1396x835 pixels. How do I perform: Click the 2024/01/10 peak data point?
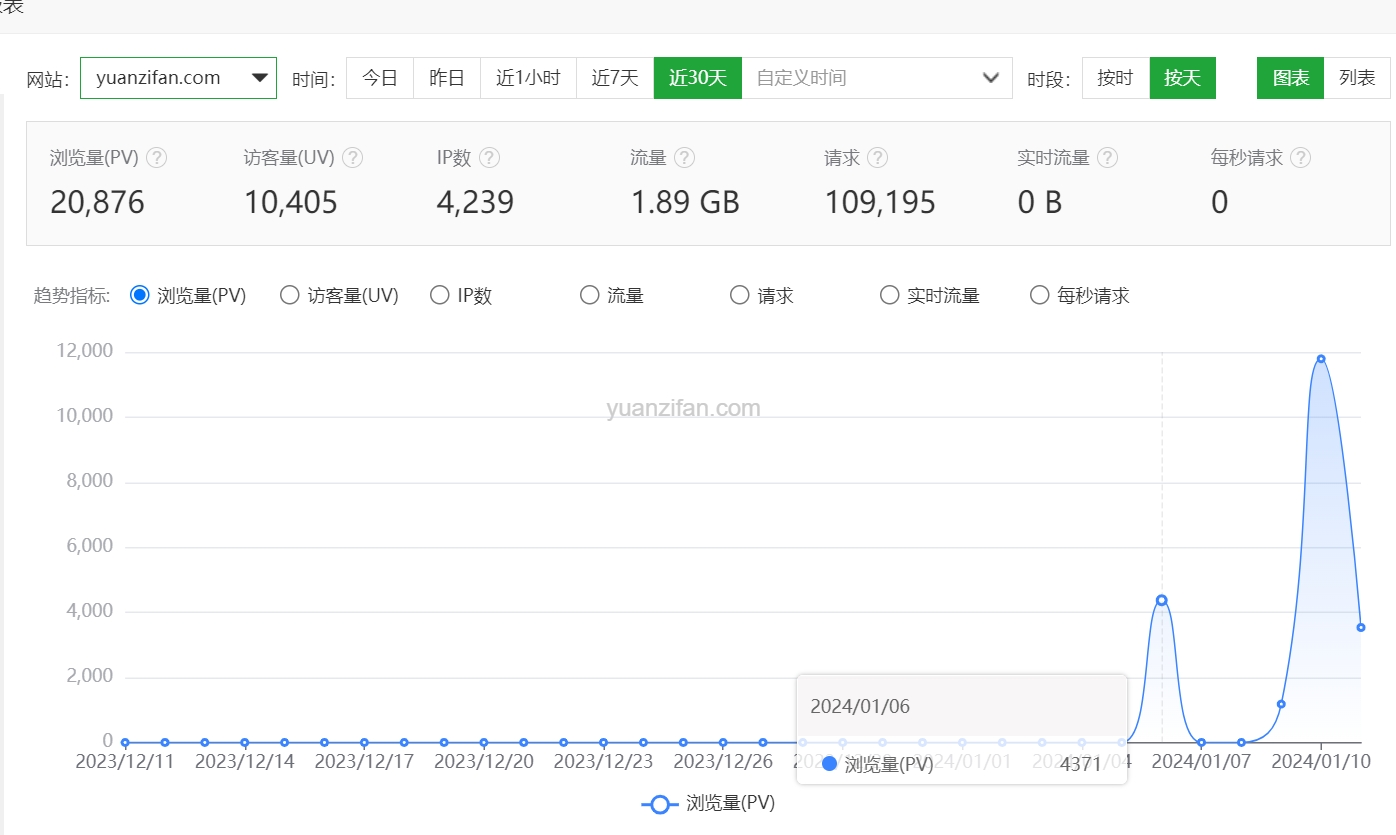click(x=1321, y=359)
